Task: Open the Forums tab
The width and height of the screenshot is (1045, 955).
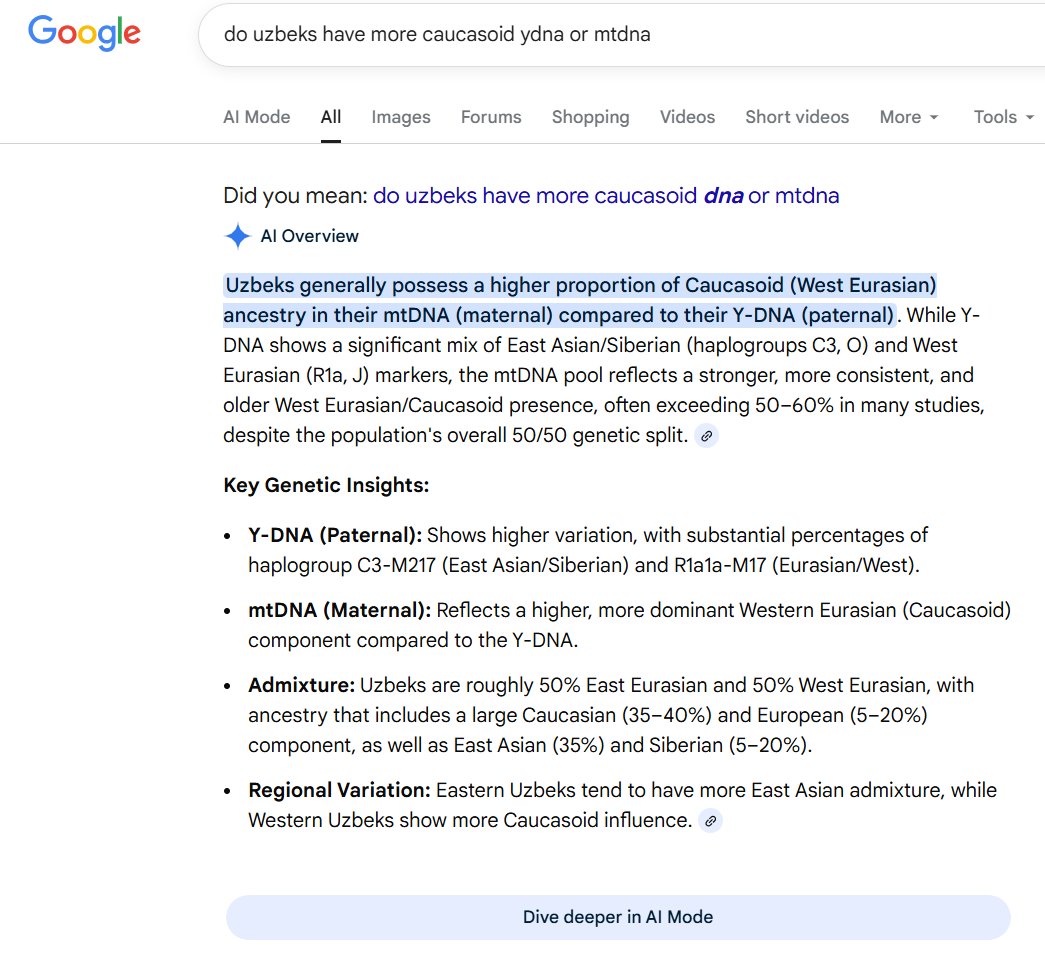Action: point(491,117)
